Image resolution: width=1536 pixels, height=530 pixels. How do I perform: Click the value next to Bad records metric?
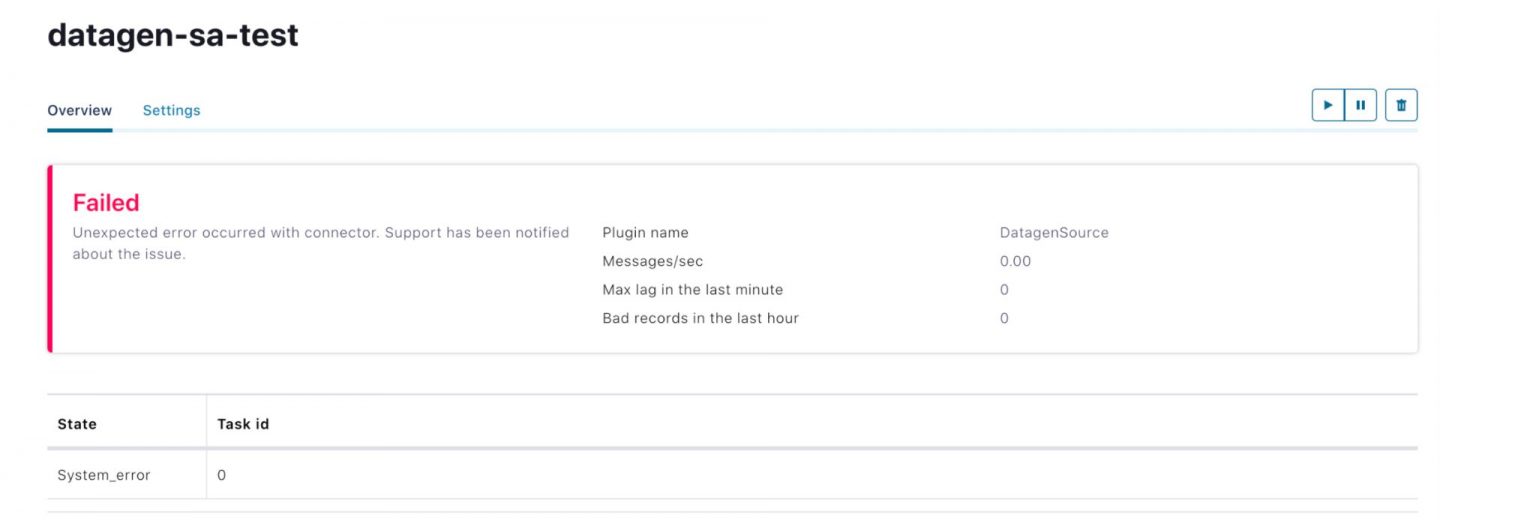point(1004,318)
